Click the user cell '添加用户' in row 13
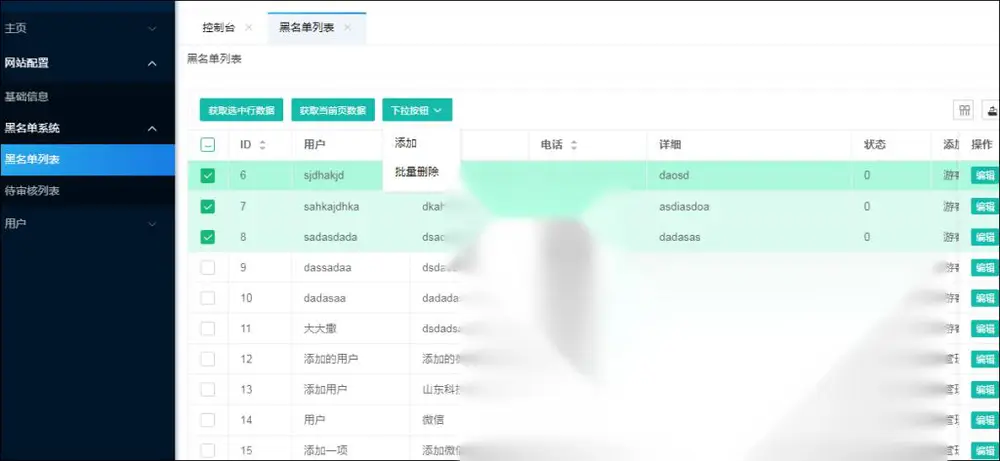Screen dimensions: 1000x461 [325, 389]
